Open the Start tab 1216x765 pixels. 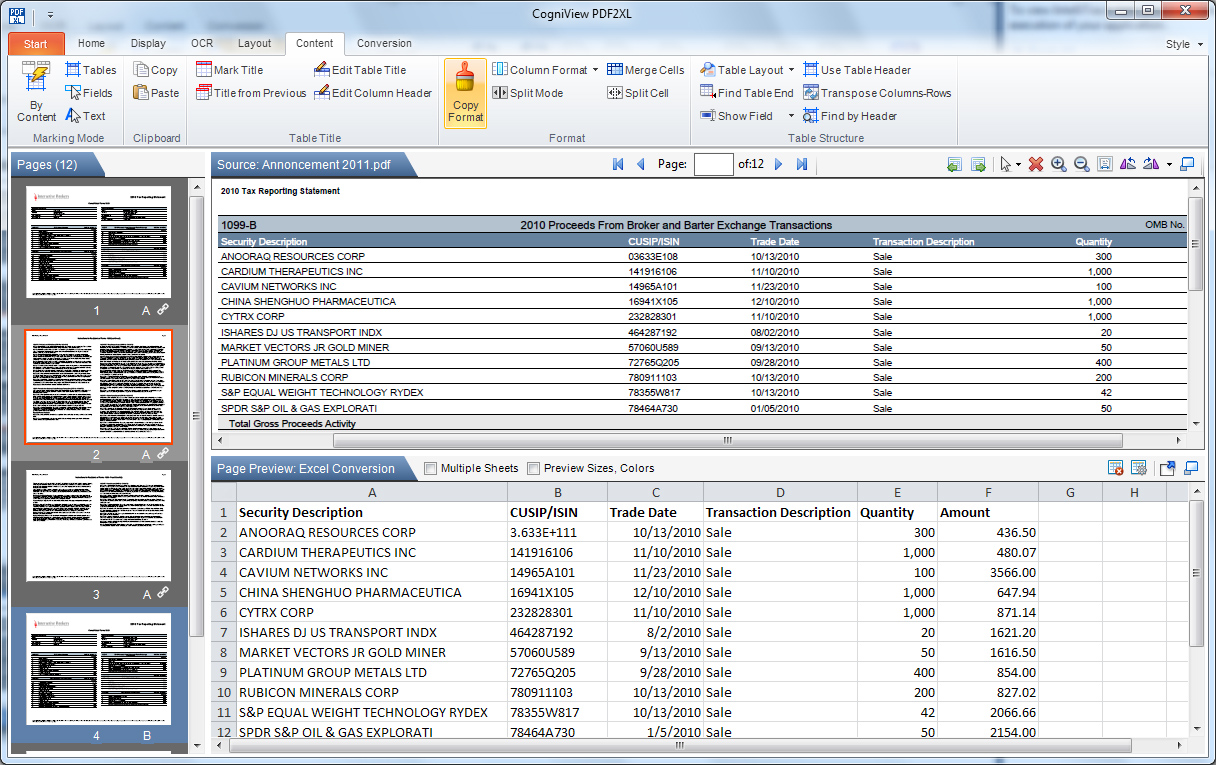[x=36, y=44]
